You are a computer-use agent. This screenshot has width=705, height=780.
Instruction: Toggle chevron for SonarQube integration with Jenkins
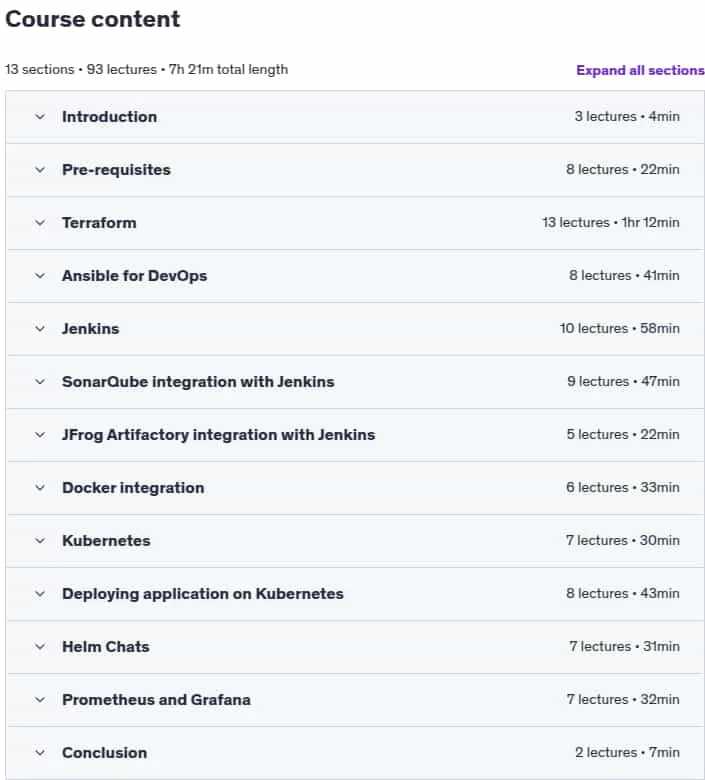click(40, 382)
